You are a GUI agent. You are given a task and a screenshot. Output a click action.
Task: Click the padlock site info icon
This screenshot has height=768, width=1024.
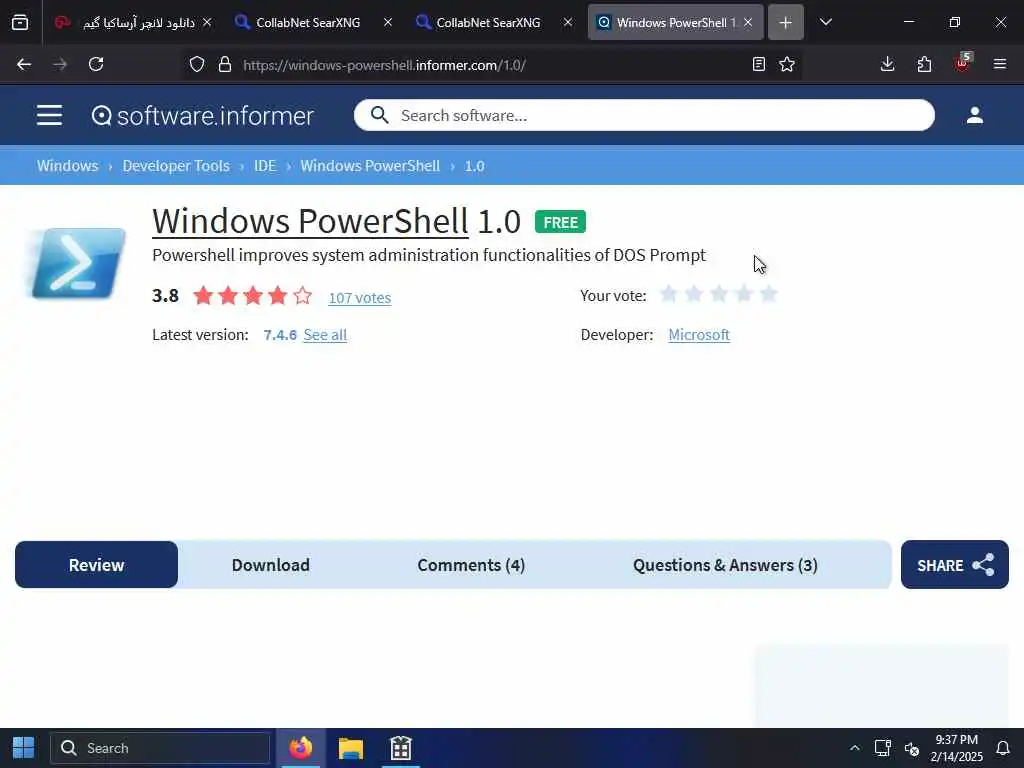tap(225, 65)
